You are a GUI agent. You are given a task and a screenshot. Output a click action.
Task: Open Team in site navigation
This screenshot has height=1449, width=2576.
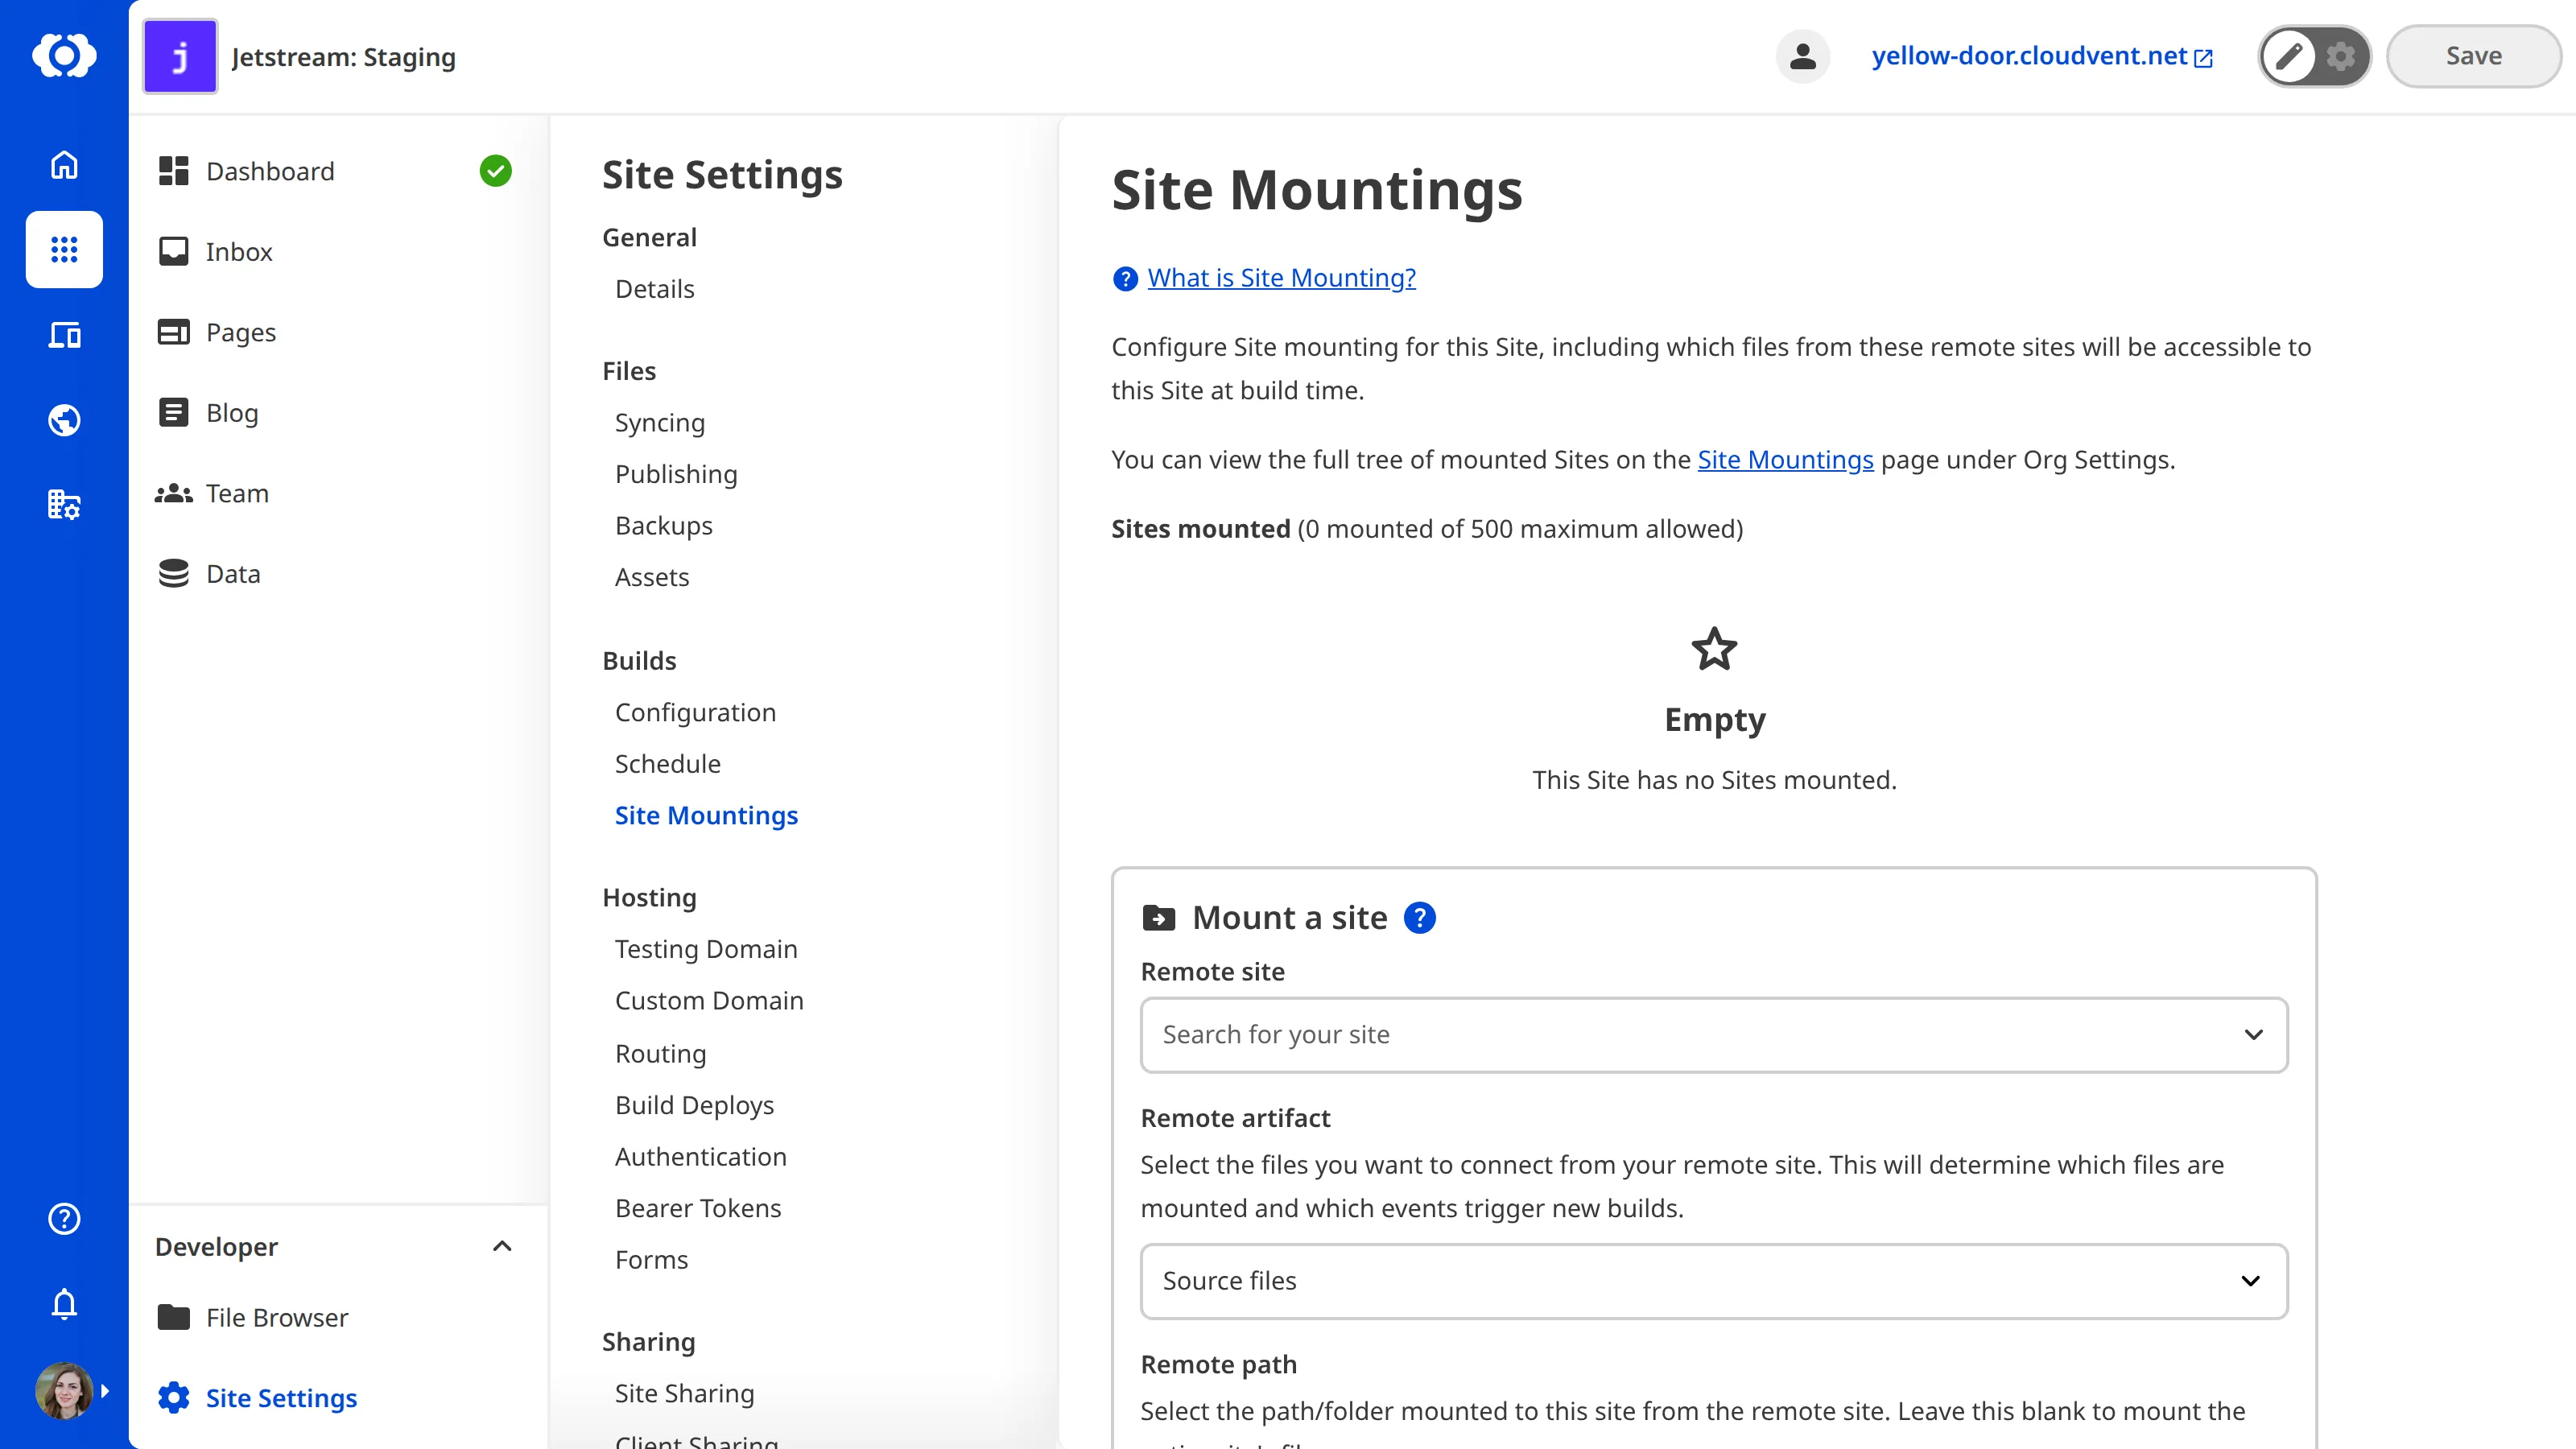pos(237,493)
